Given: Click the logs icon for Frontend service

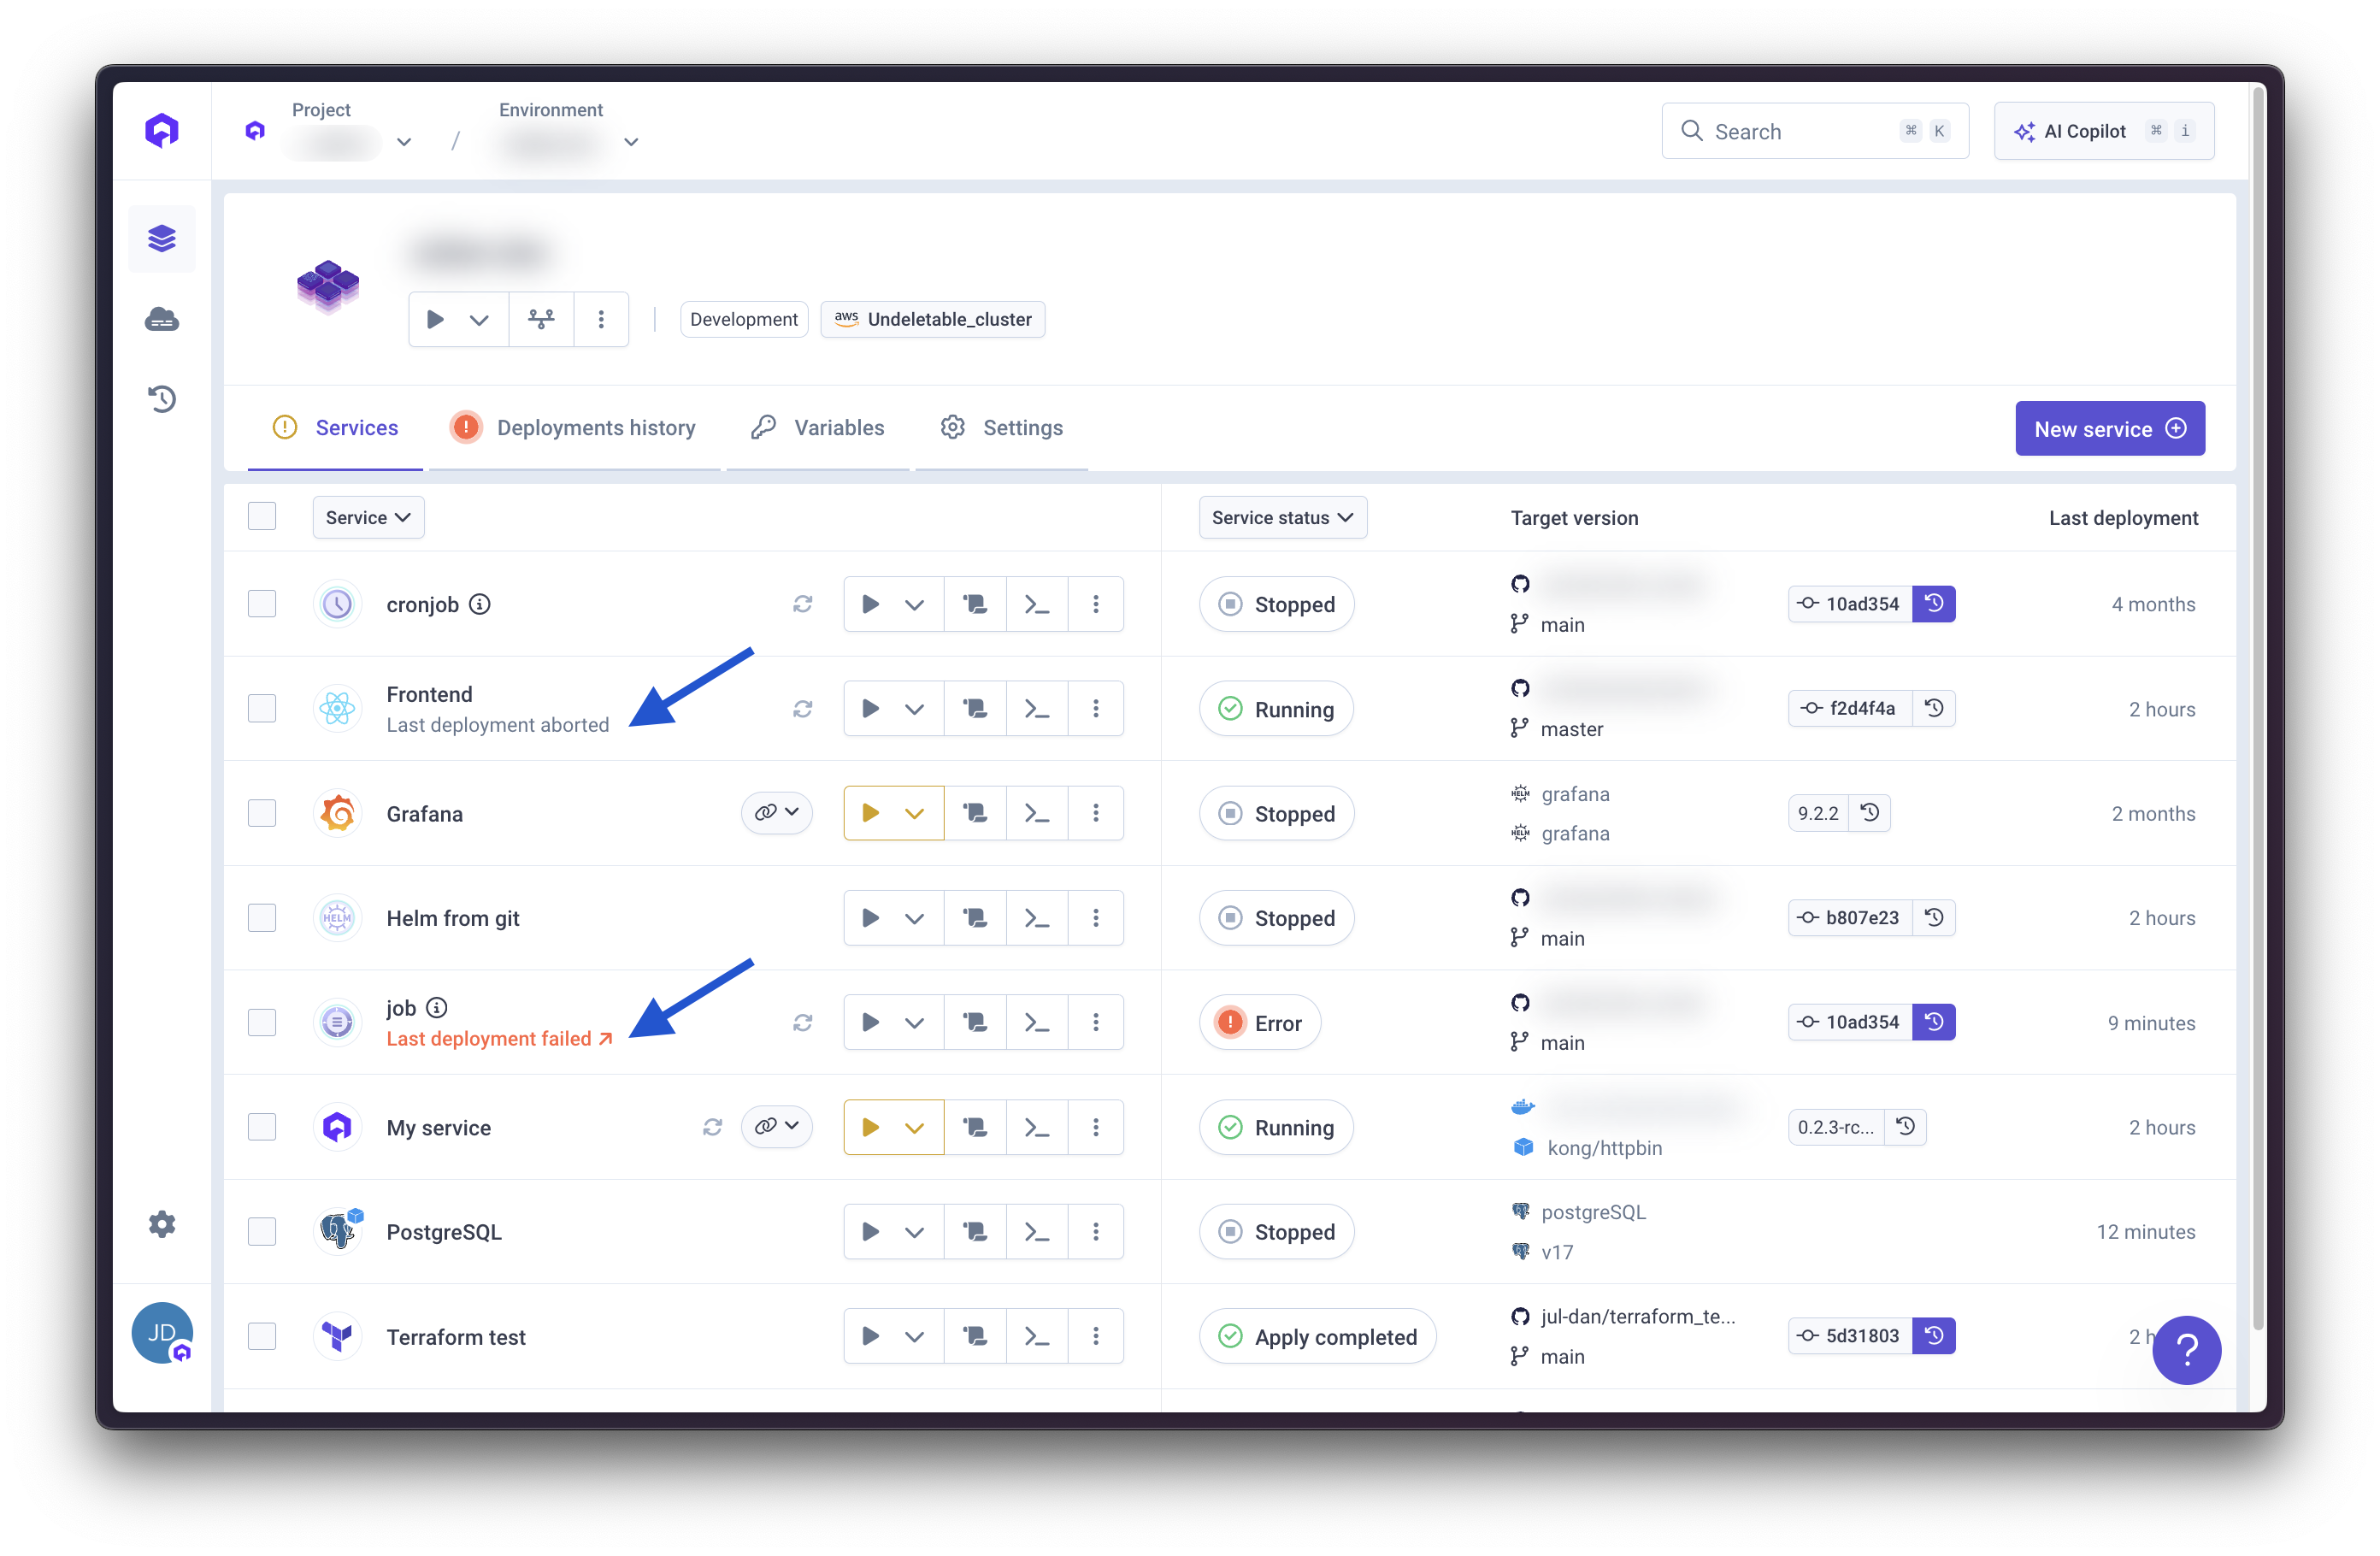Looking at the screenshot, I should pos(974,709).
